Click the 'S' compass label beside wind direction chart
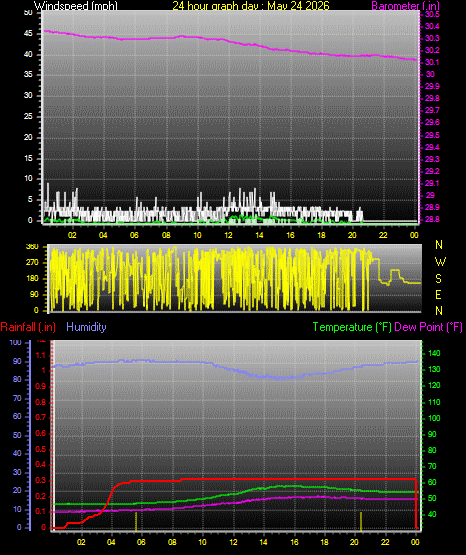The image size is (466, 555). pos(438,279)
